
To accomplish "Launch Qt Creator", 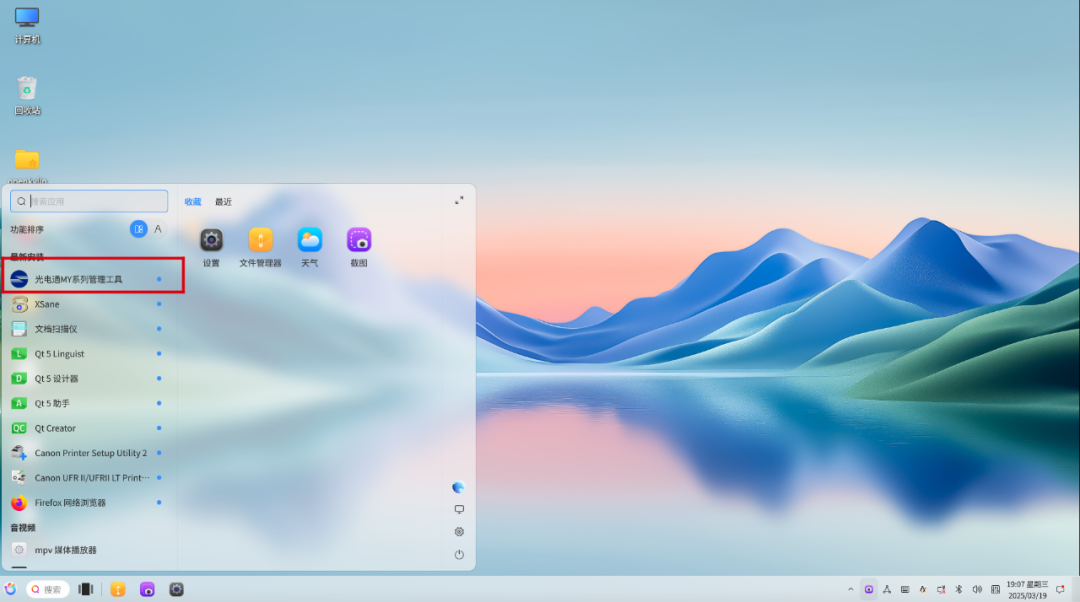I will pyautogui.click(x=90, y=428).
